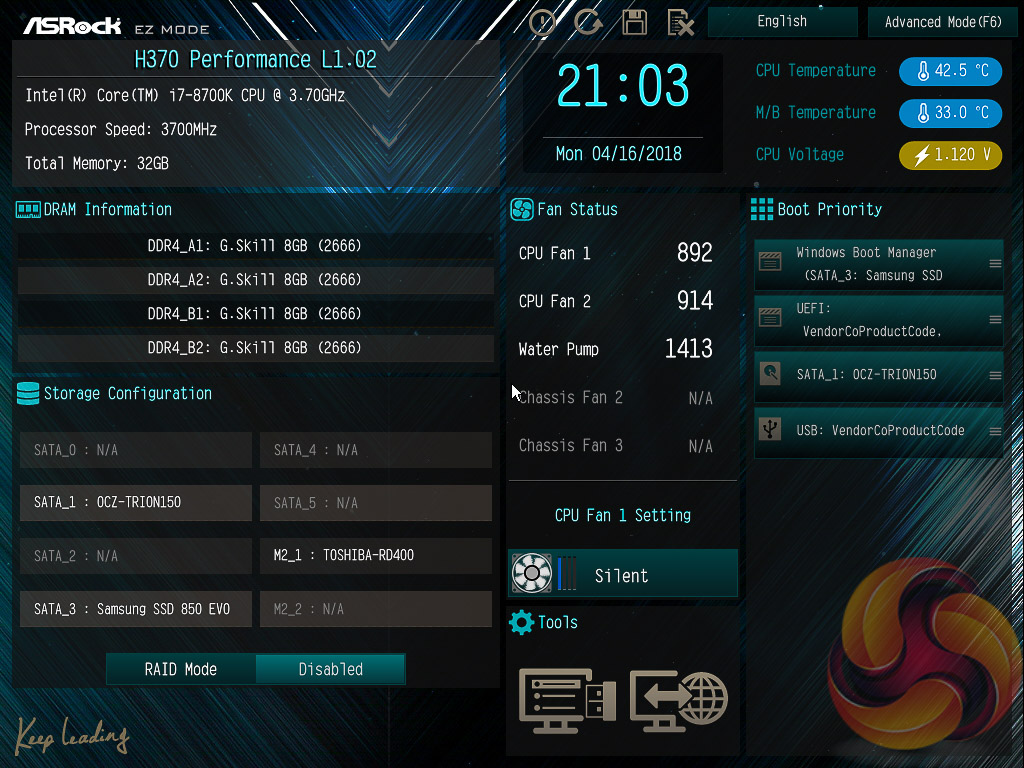
Task: Click the Total Memory: 32GB line
Action: click(x=97, y=163)
